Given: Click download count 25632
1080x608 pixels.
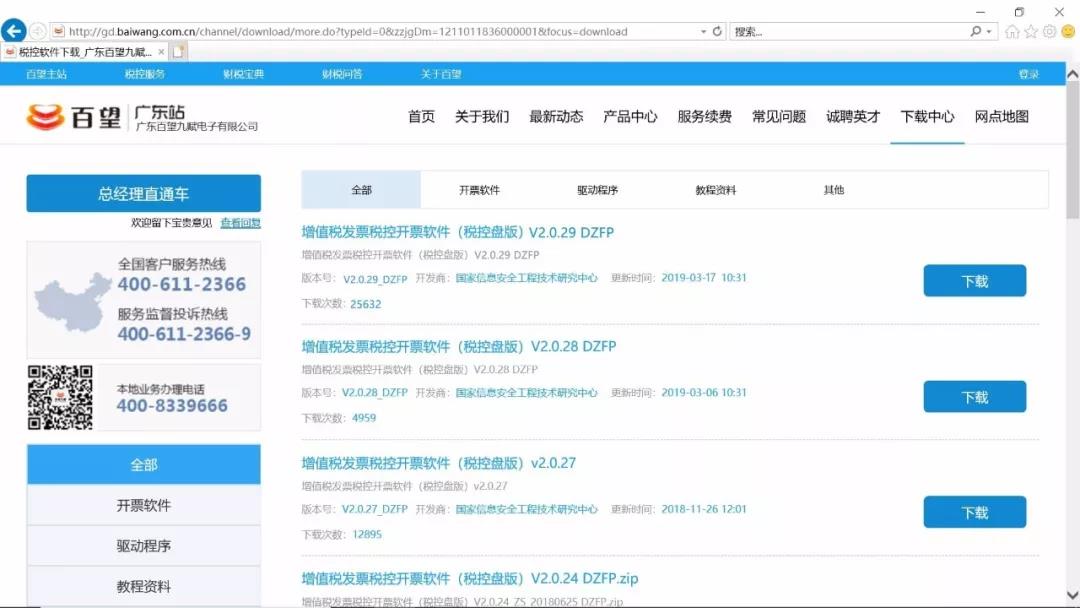Looking at the screenshot, I should point(366,304).
